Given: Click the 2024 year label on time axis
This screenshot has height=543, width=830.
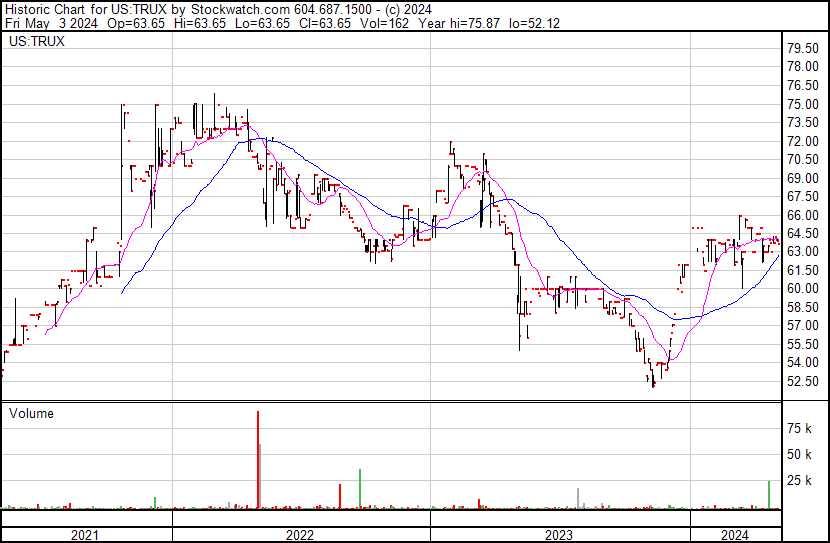Looking at the screenshot, I should point(735,535).
